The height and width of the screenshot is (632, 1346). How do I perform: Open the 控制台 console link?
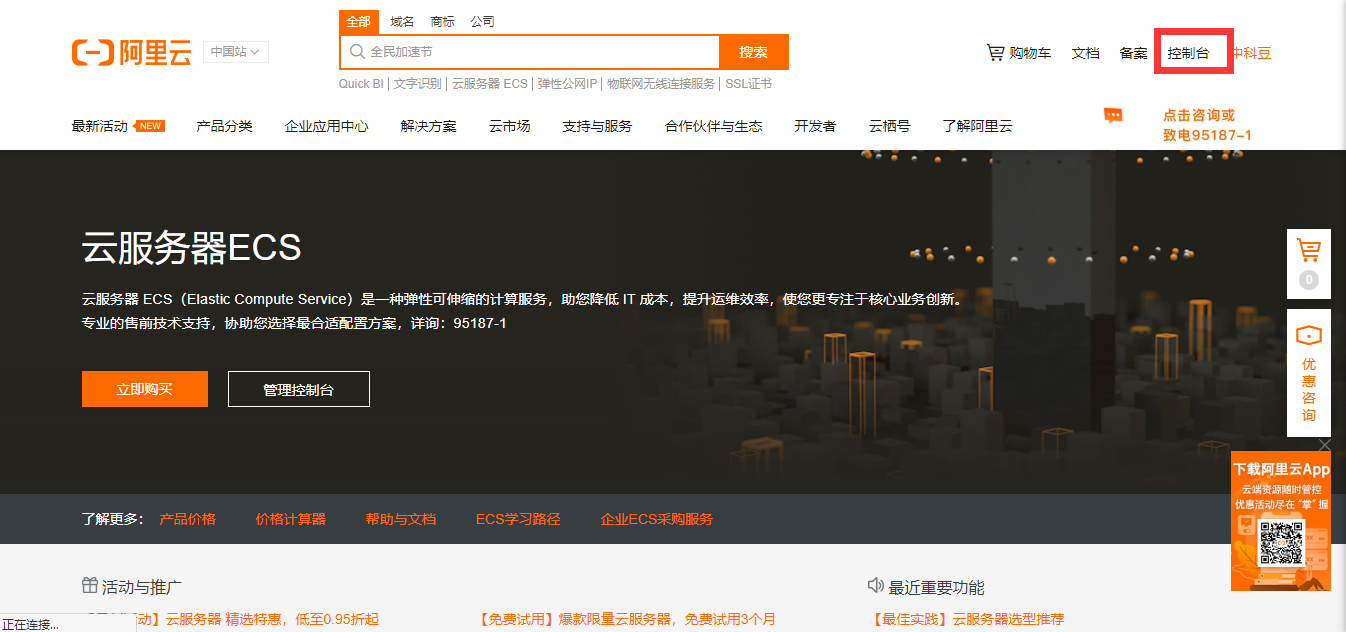coord(1189,53)
